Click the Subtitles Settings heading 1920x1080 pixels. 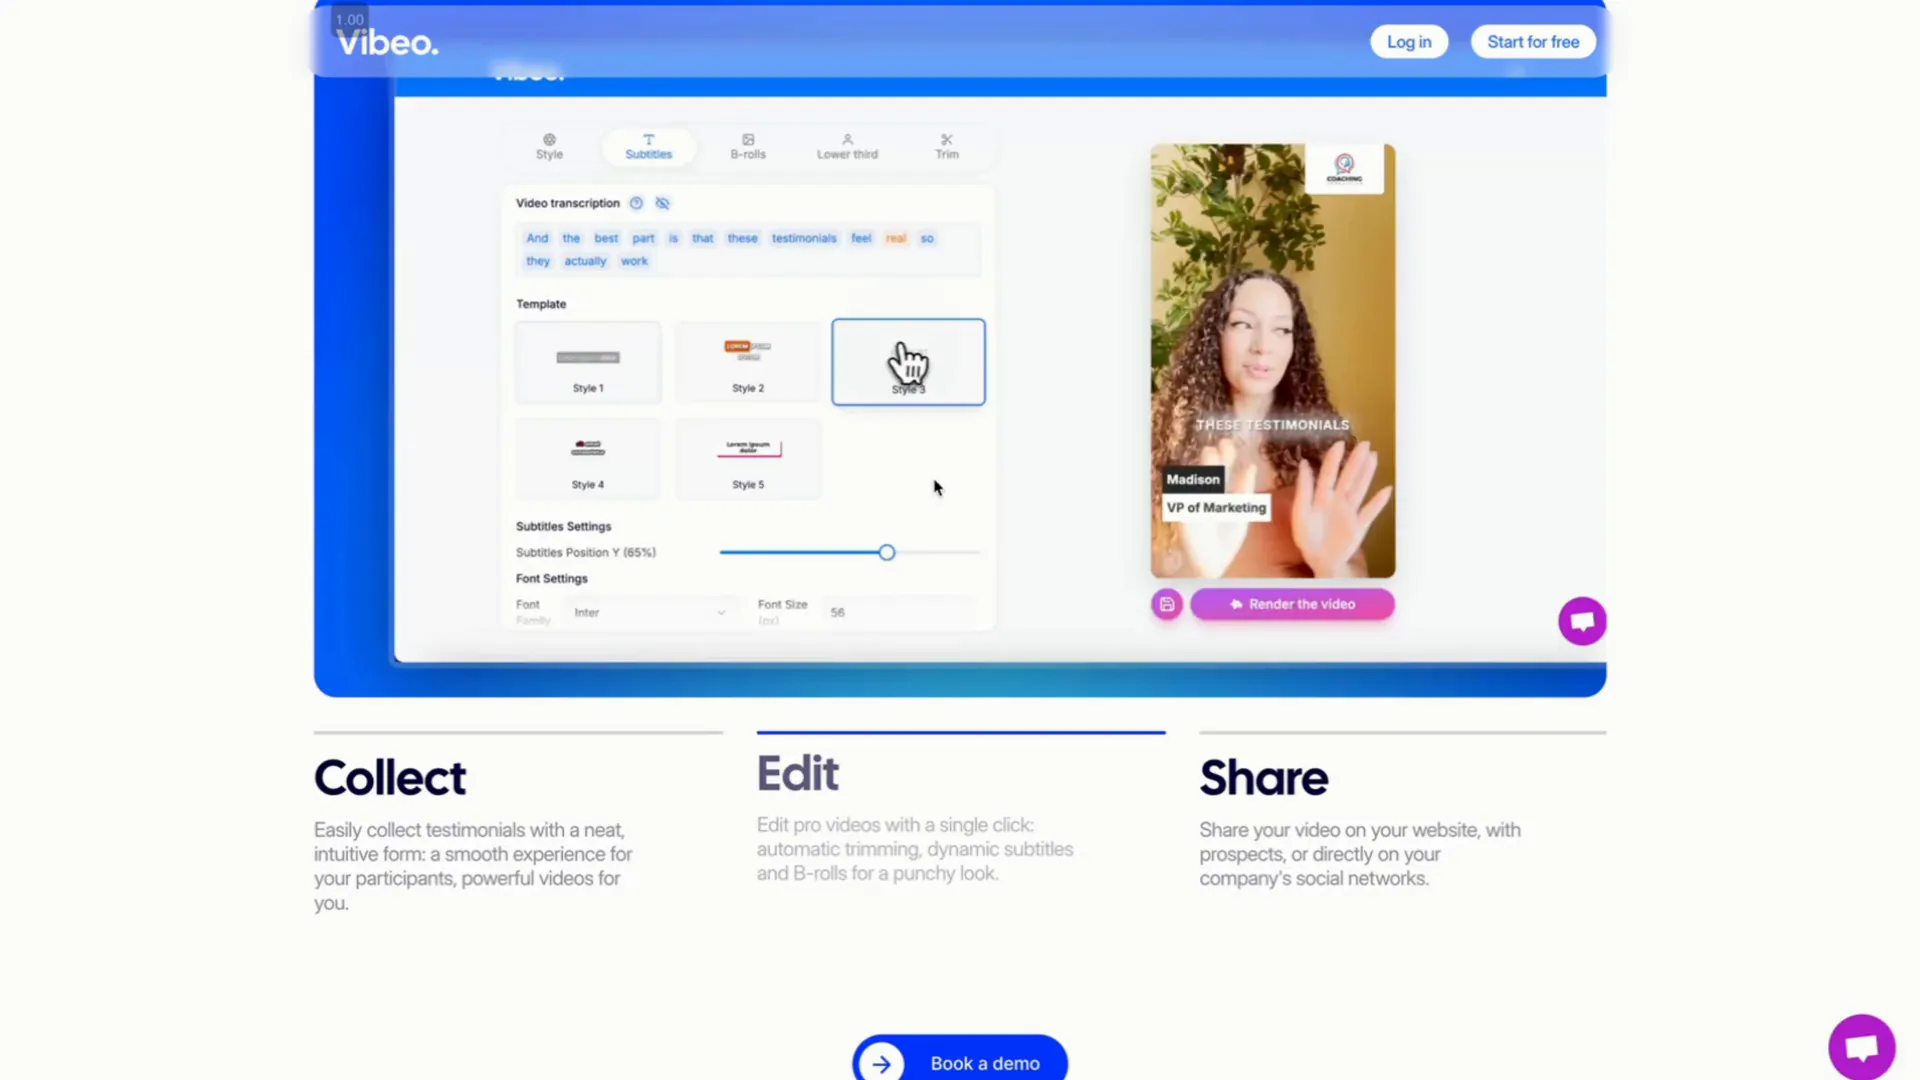[563, 526]
